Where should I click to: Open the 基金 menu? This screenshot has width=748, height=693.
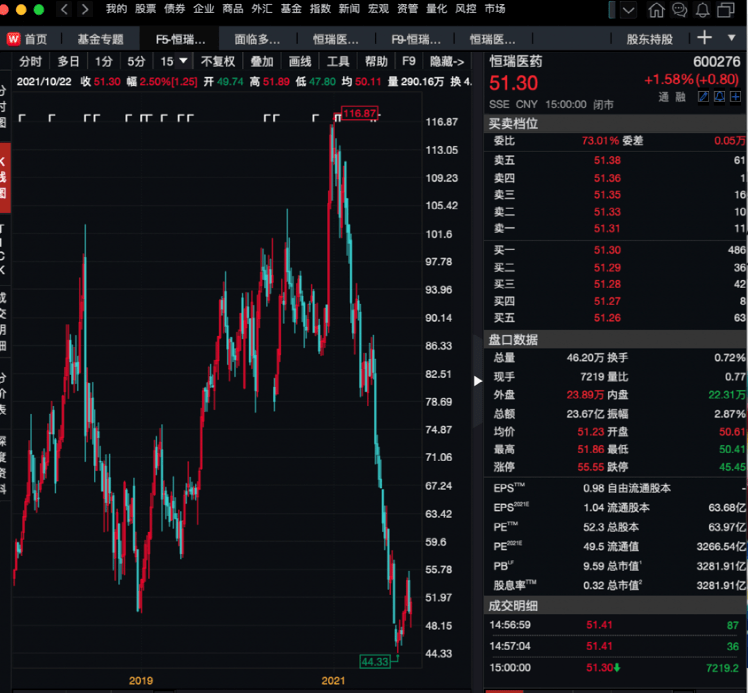pyautogui.click(x=291, y=9)
